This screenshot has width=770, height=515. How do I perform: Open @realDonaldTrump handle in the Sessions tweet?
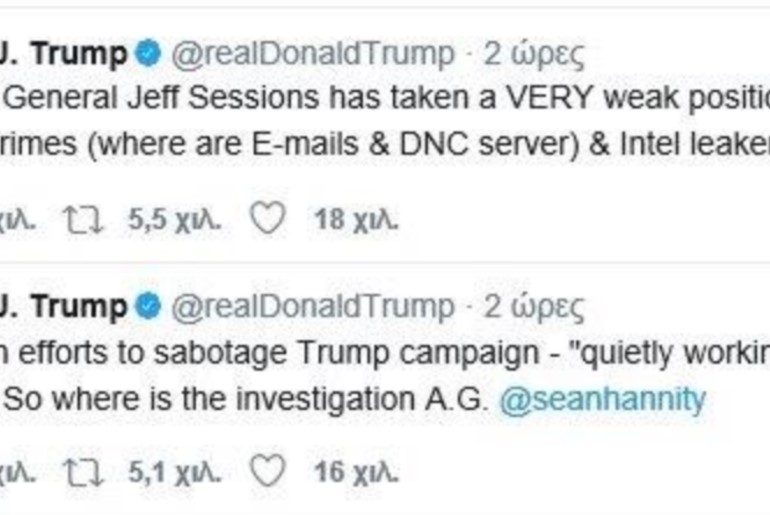click(x=312, y=55)
